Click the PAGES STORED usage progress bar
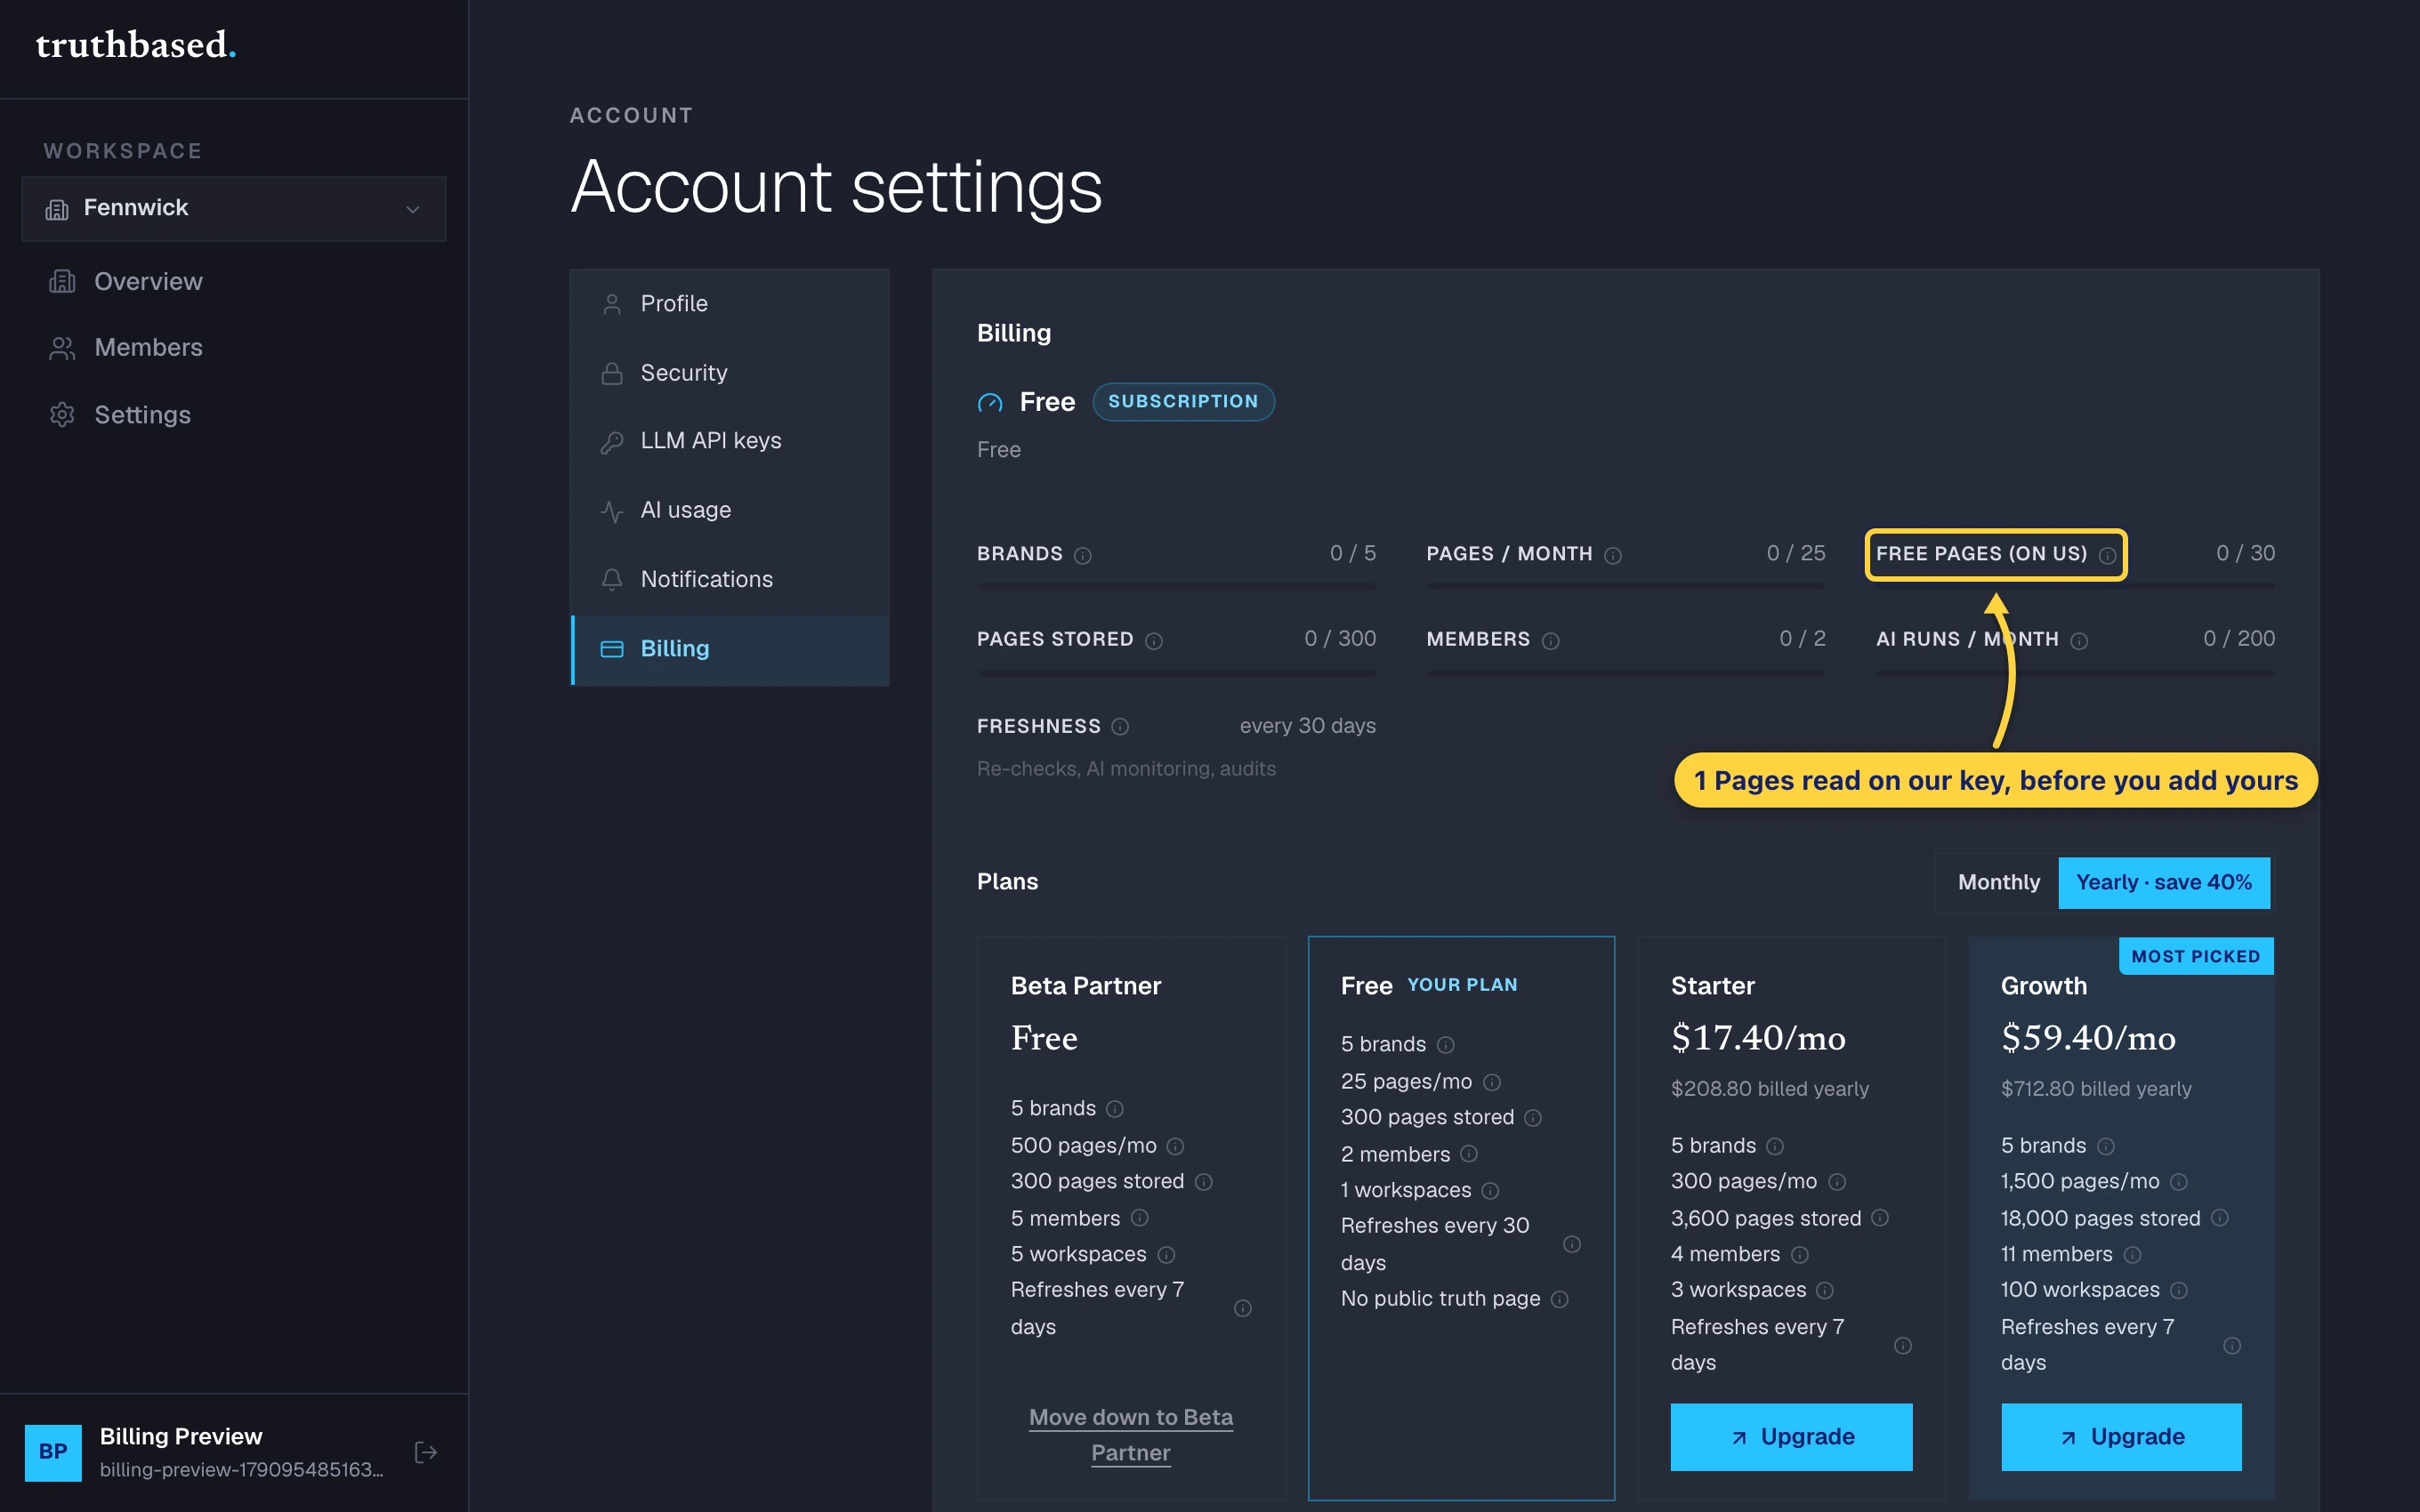2420x1512 pixels. coord(1176,672)
